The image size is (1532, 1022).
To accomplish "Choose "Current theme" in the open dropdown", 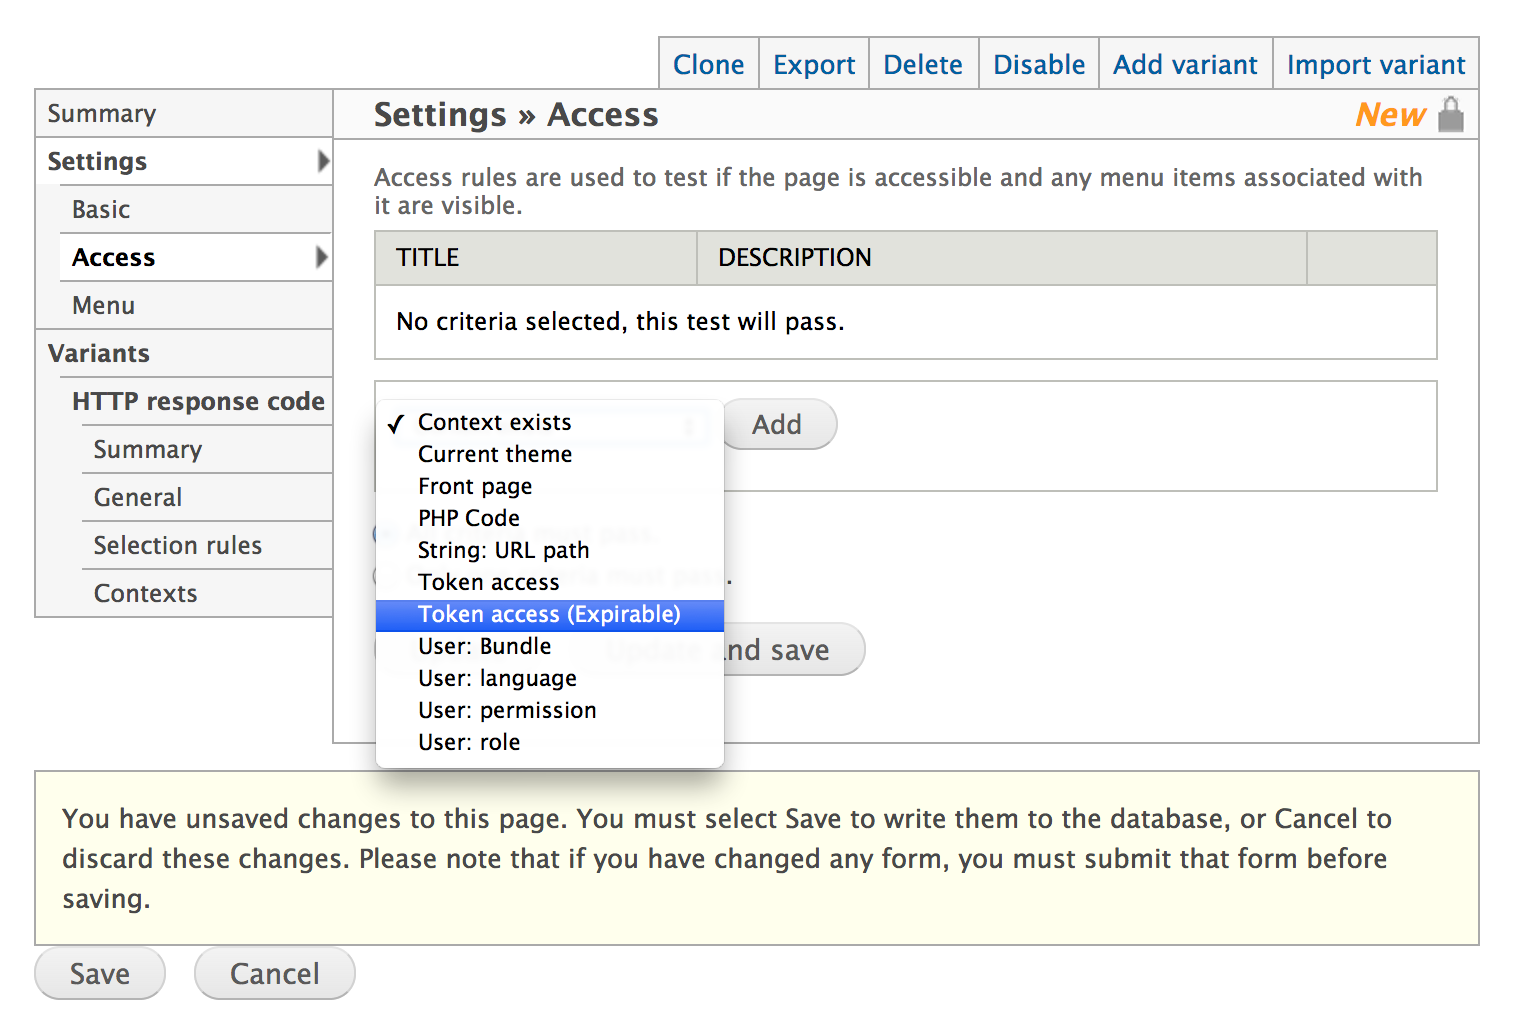I will coord(495,454).
